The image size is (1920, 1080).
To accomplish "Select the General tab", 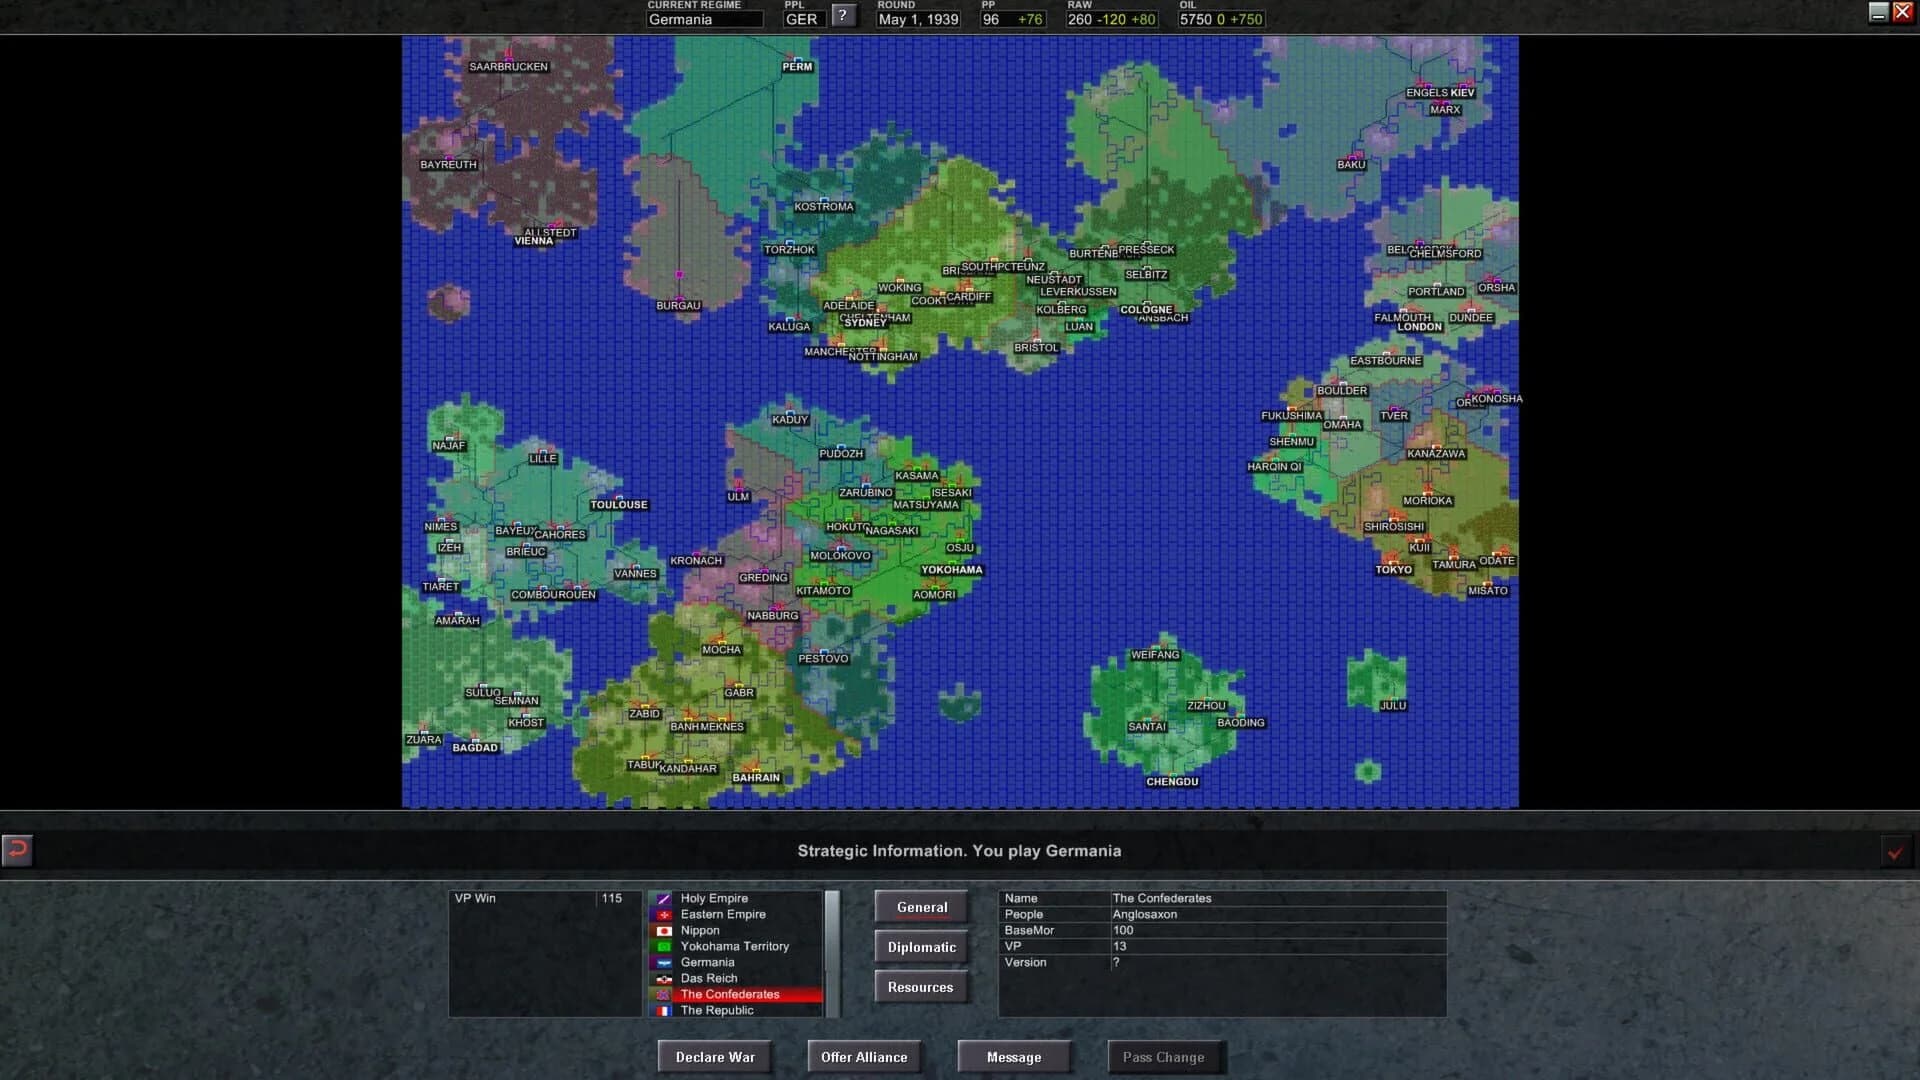I will (921, 906).
